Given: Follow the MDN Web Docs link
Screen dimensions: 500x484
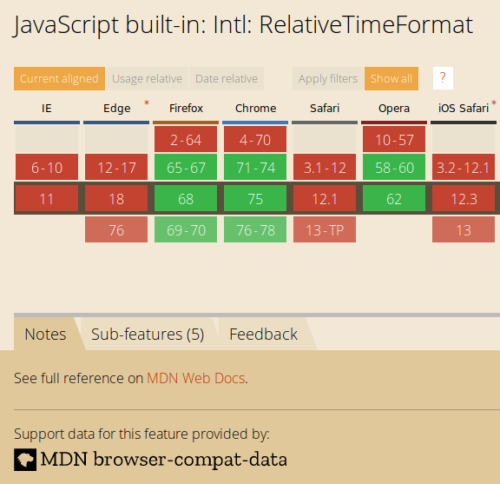Looking at the screenshot, I should [196, 378].
